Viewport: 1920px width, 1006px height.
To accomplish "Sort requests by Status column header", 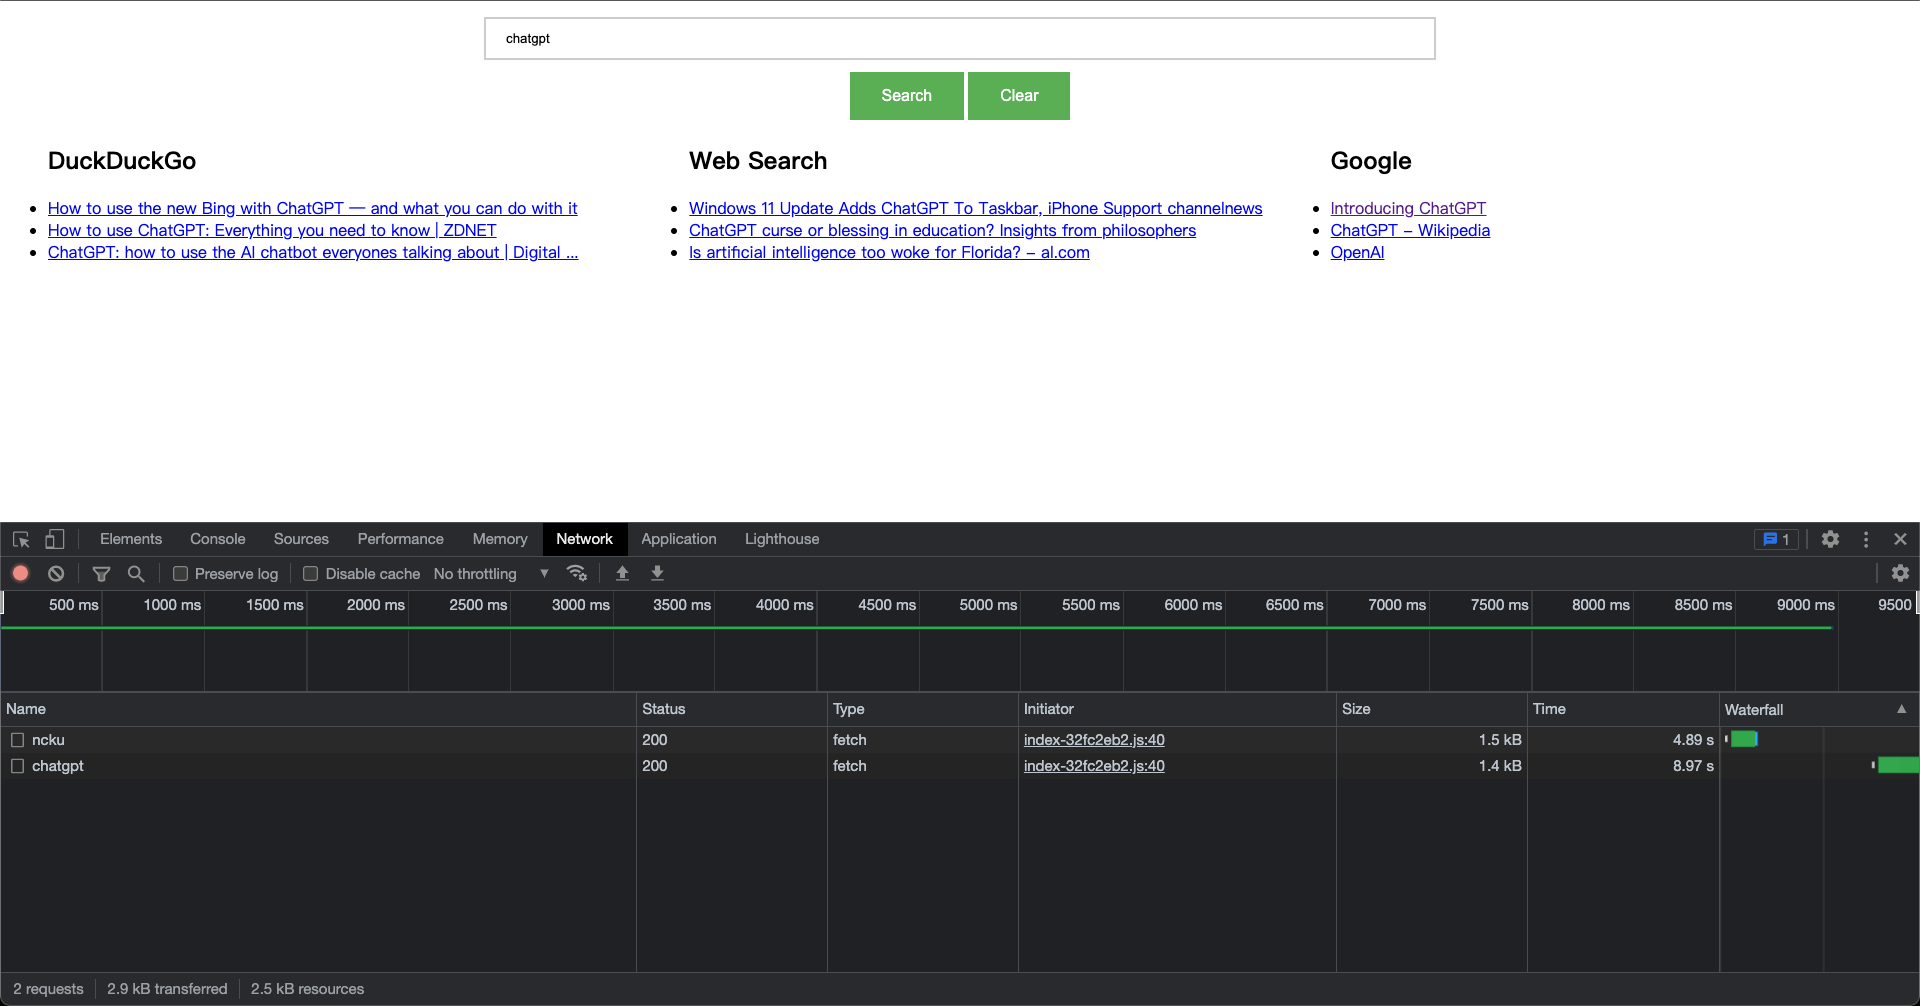I will [732, 709].
